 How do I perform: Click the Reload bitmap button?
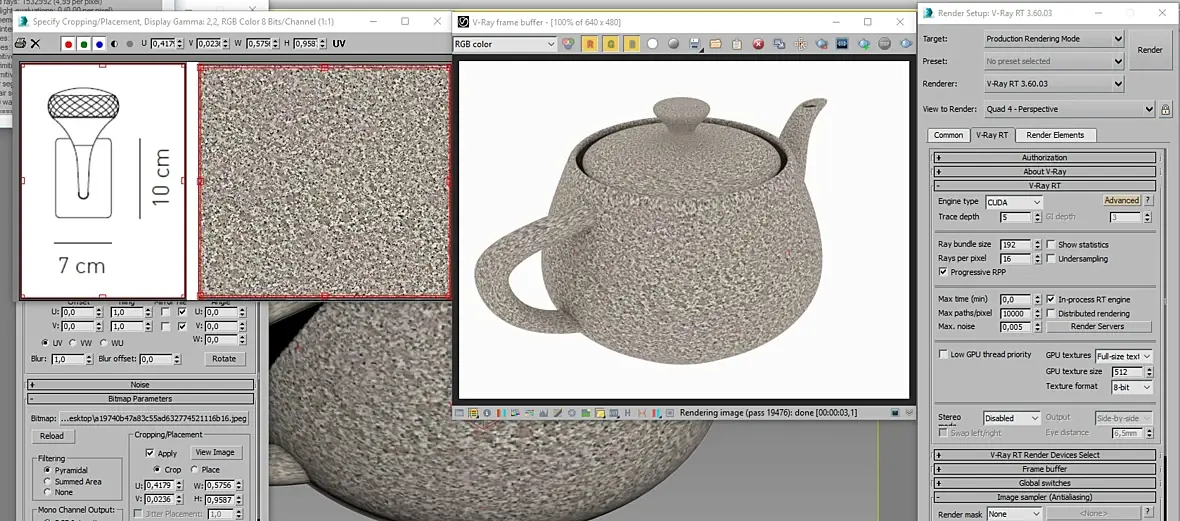[x=51, y=436]
